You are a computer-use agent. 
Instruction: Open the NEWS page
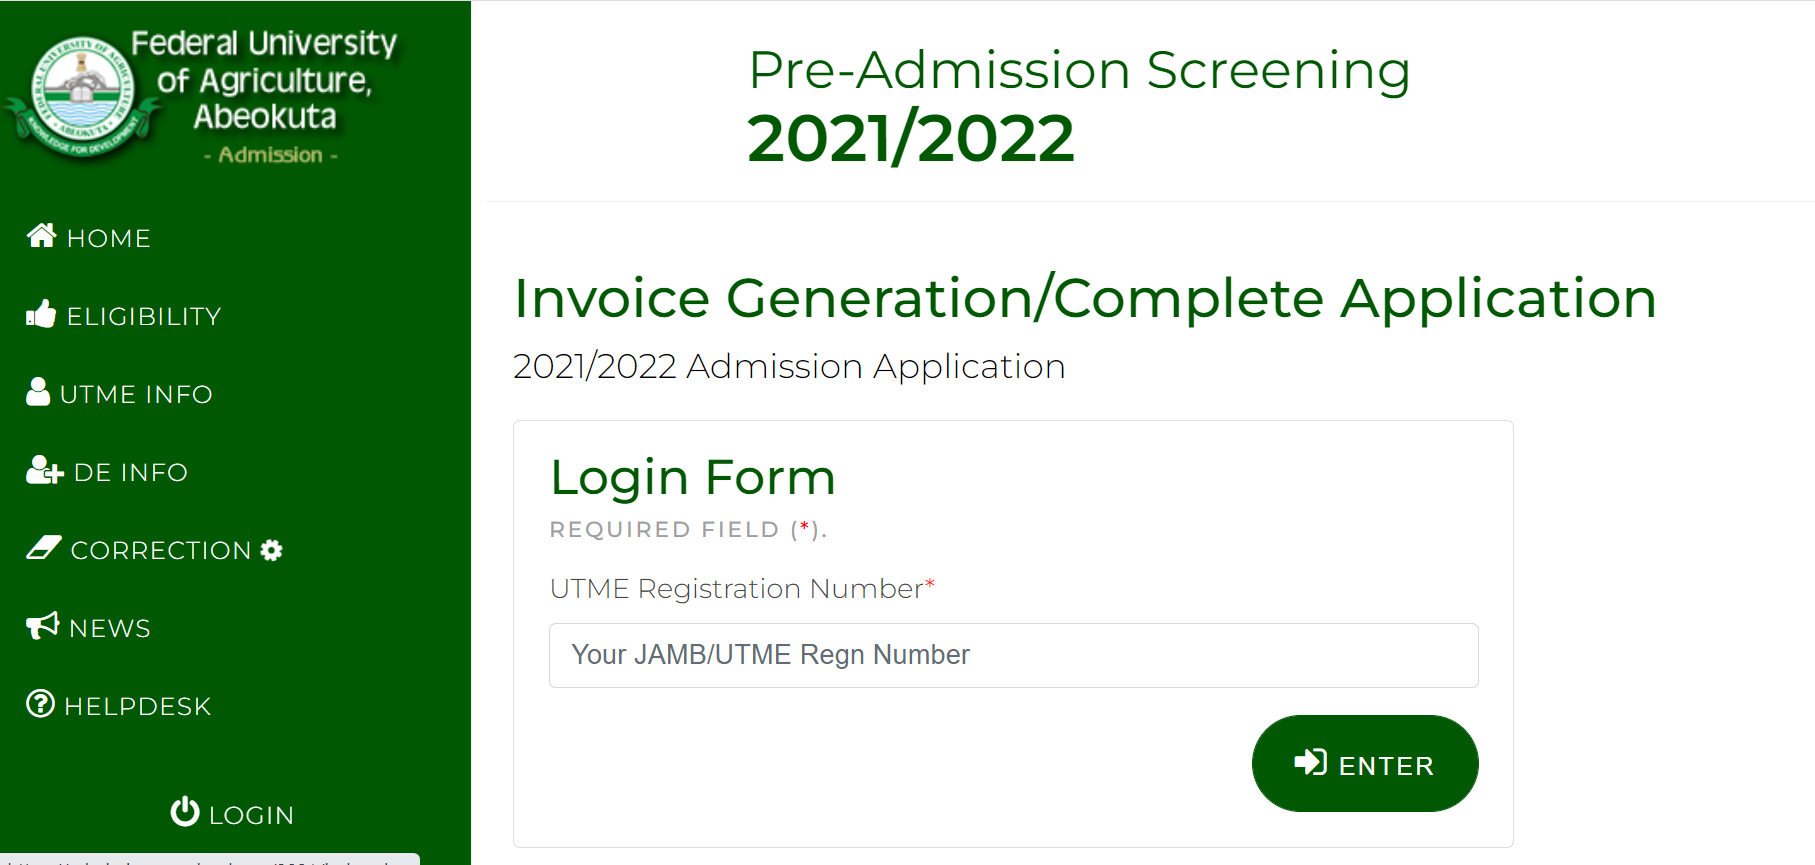click(x=109, y=627)
